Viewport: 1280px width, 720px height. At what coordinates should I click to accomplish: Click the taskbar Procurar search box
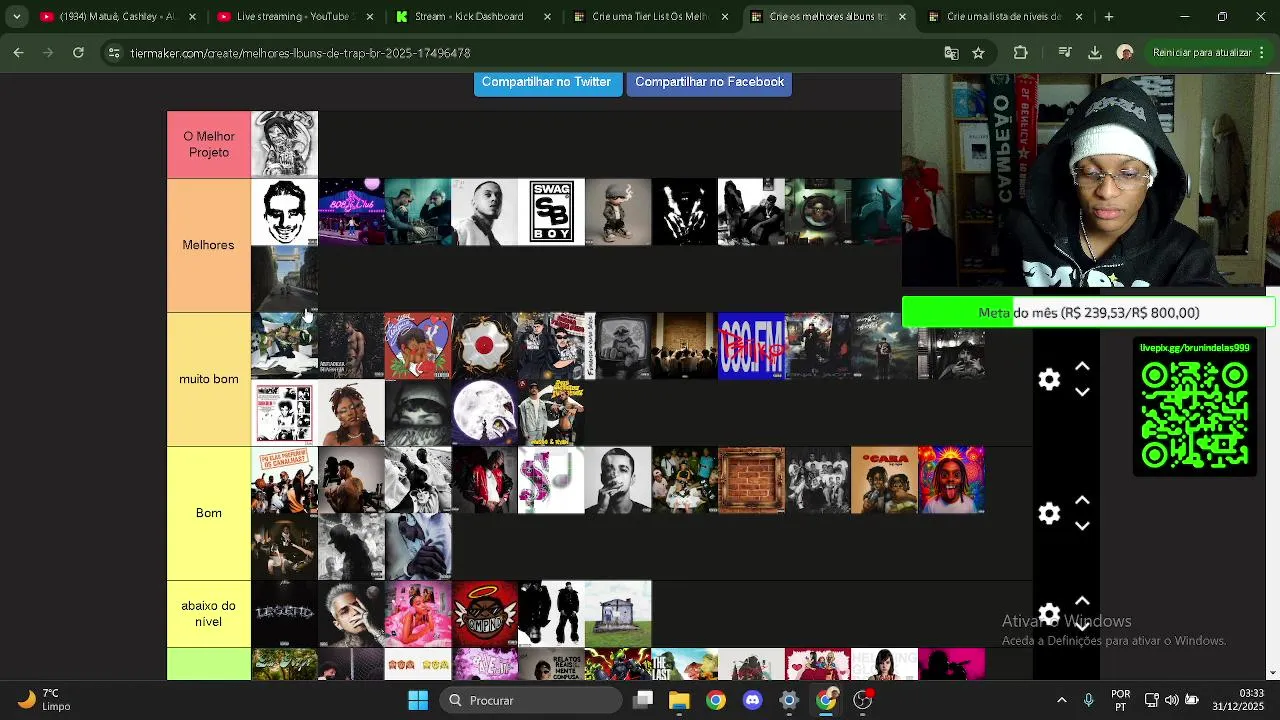[531, 700]
